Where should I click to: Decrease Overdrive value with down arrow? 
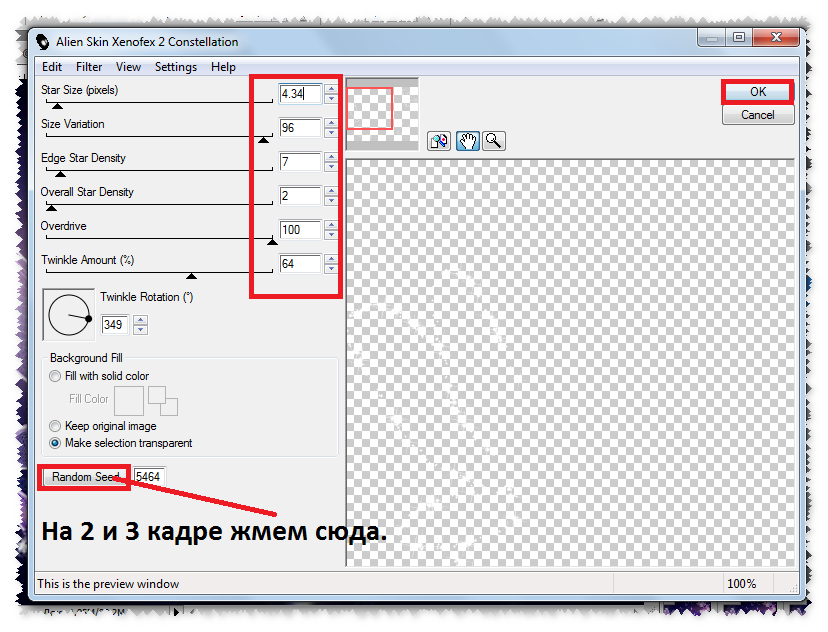331,234
